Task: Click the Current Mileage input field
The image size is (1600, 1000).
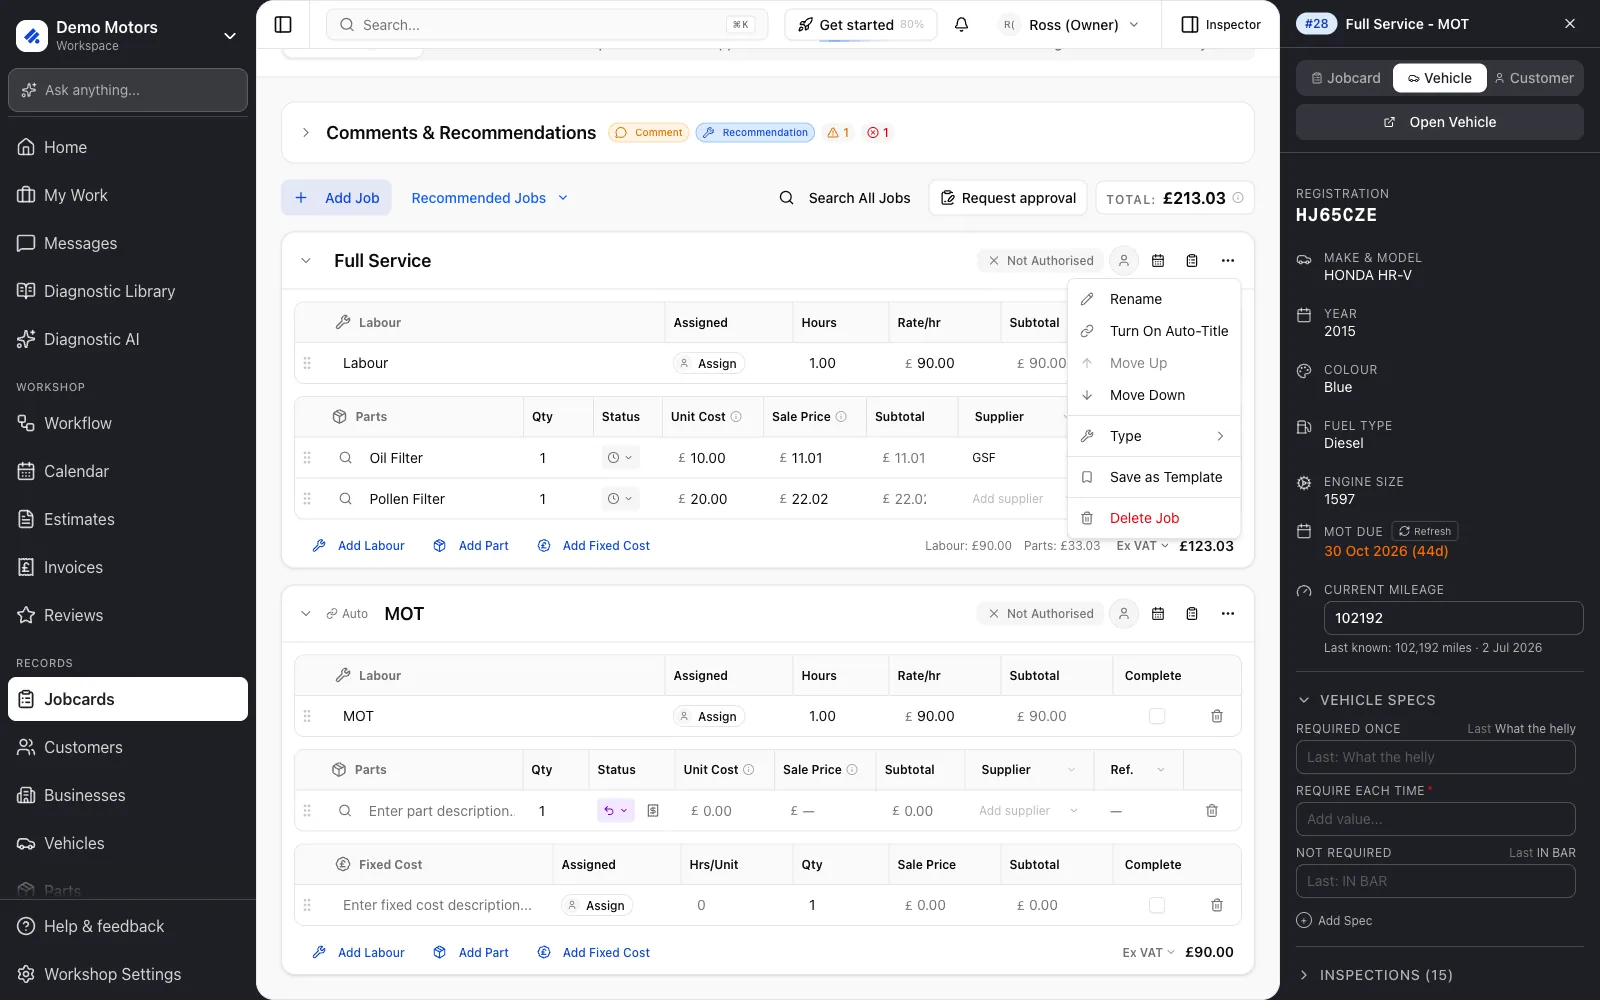Action: click(1454, 618)
